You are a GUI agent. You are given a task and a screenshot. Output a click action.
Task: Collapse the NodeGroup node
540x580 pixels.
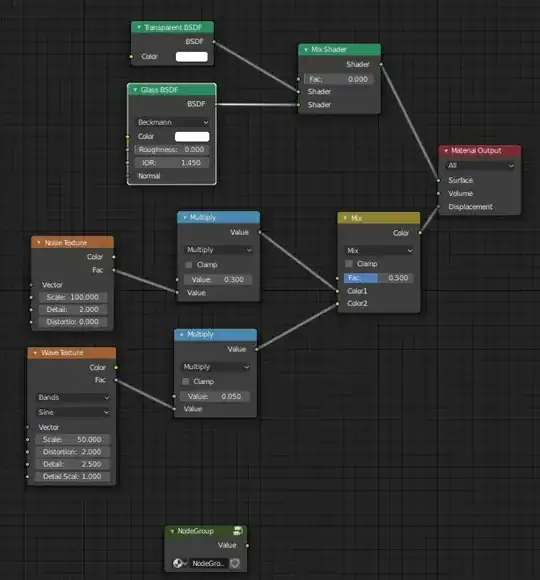point(172,531)
